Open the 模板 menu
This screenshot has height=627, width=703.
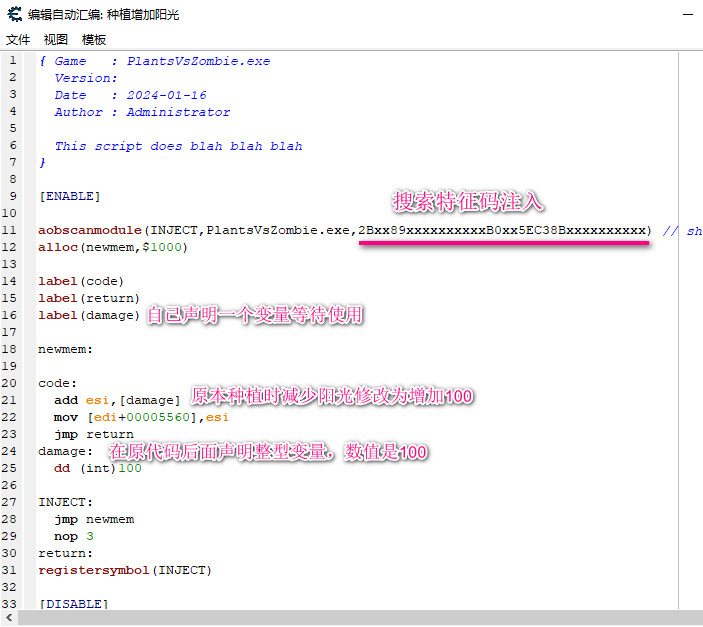pyautogui.click(x=94, y=40)
